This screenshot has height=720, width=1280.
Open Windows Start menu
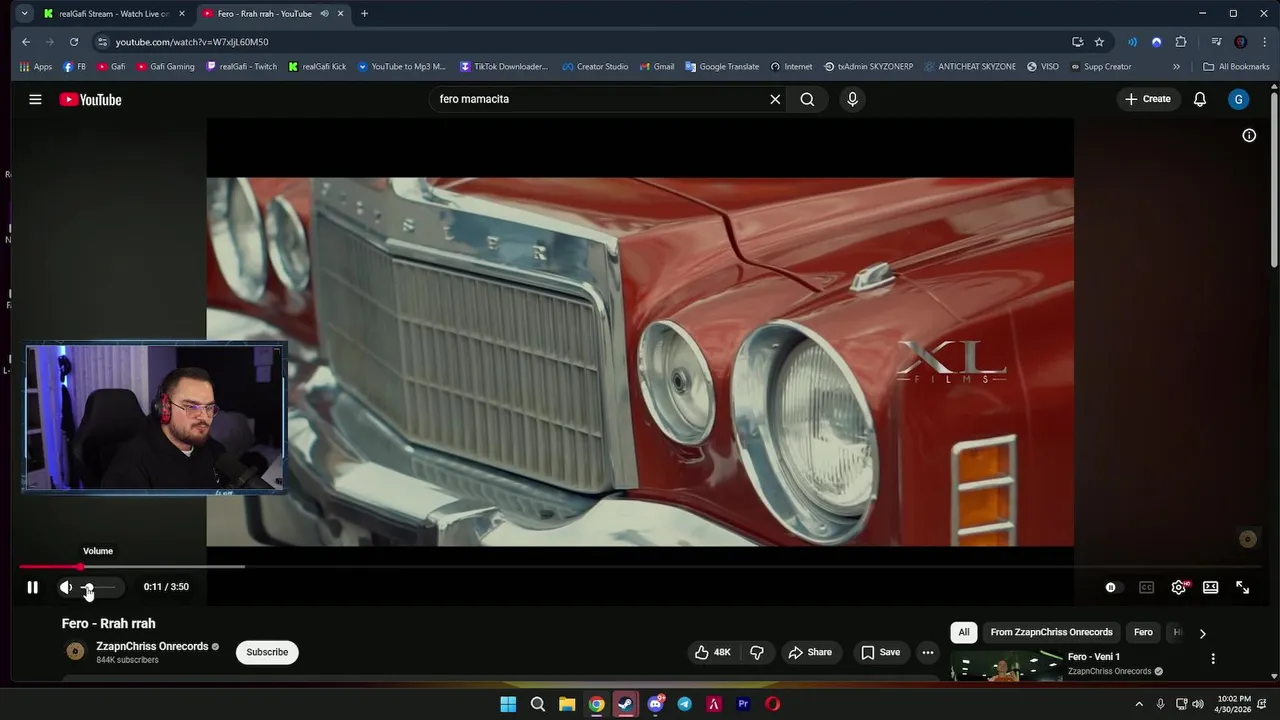[508, 704]
